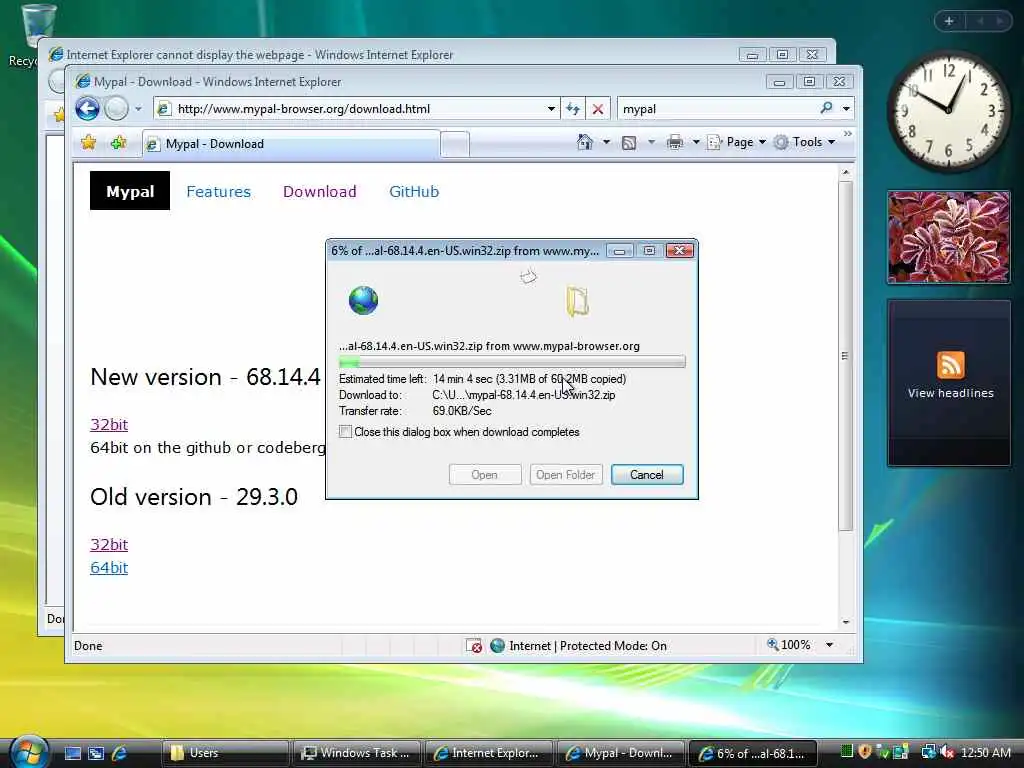
Task: Click the sidebar clock gadget
Action: (x=948, y=110)
